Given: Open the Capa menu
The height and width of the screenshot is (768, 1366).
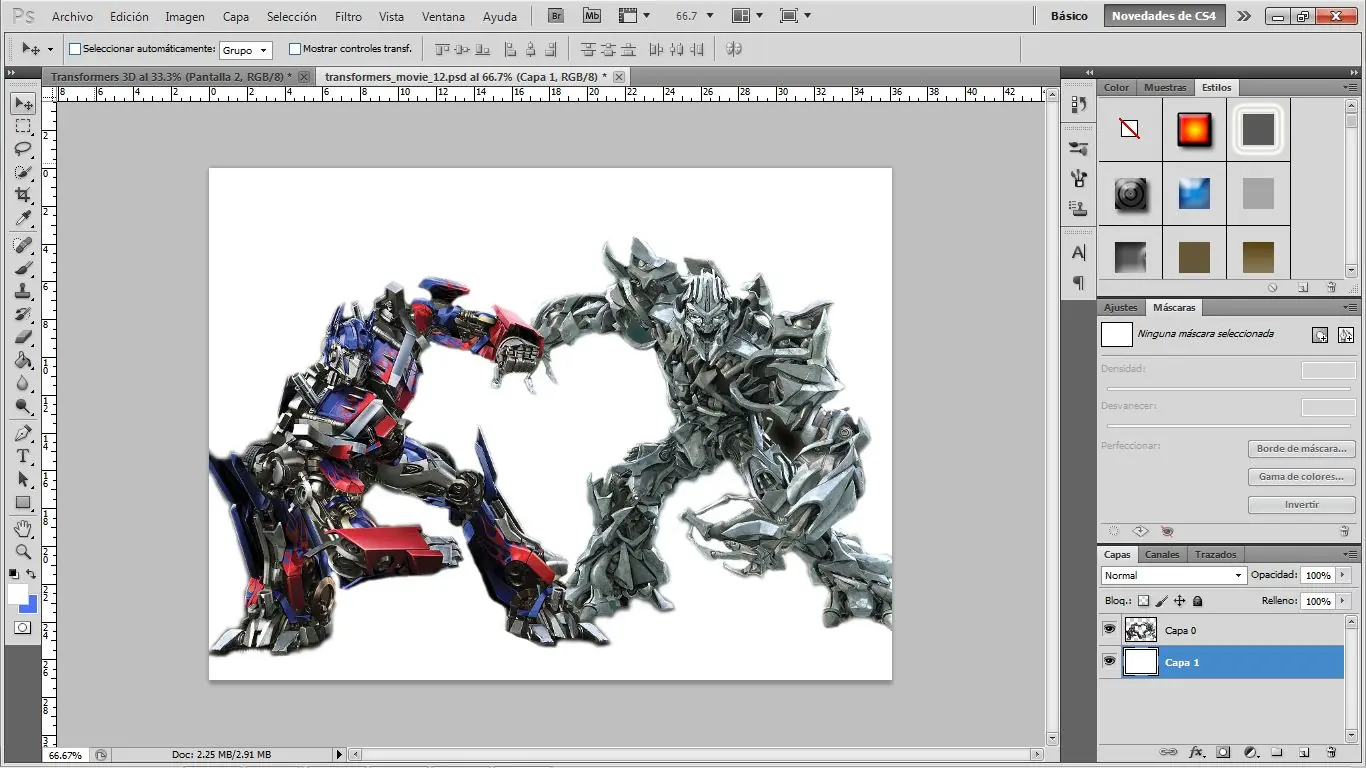Looking at the screenshot, I should pos(236,17).
